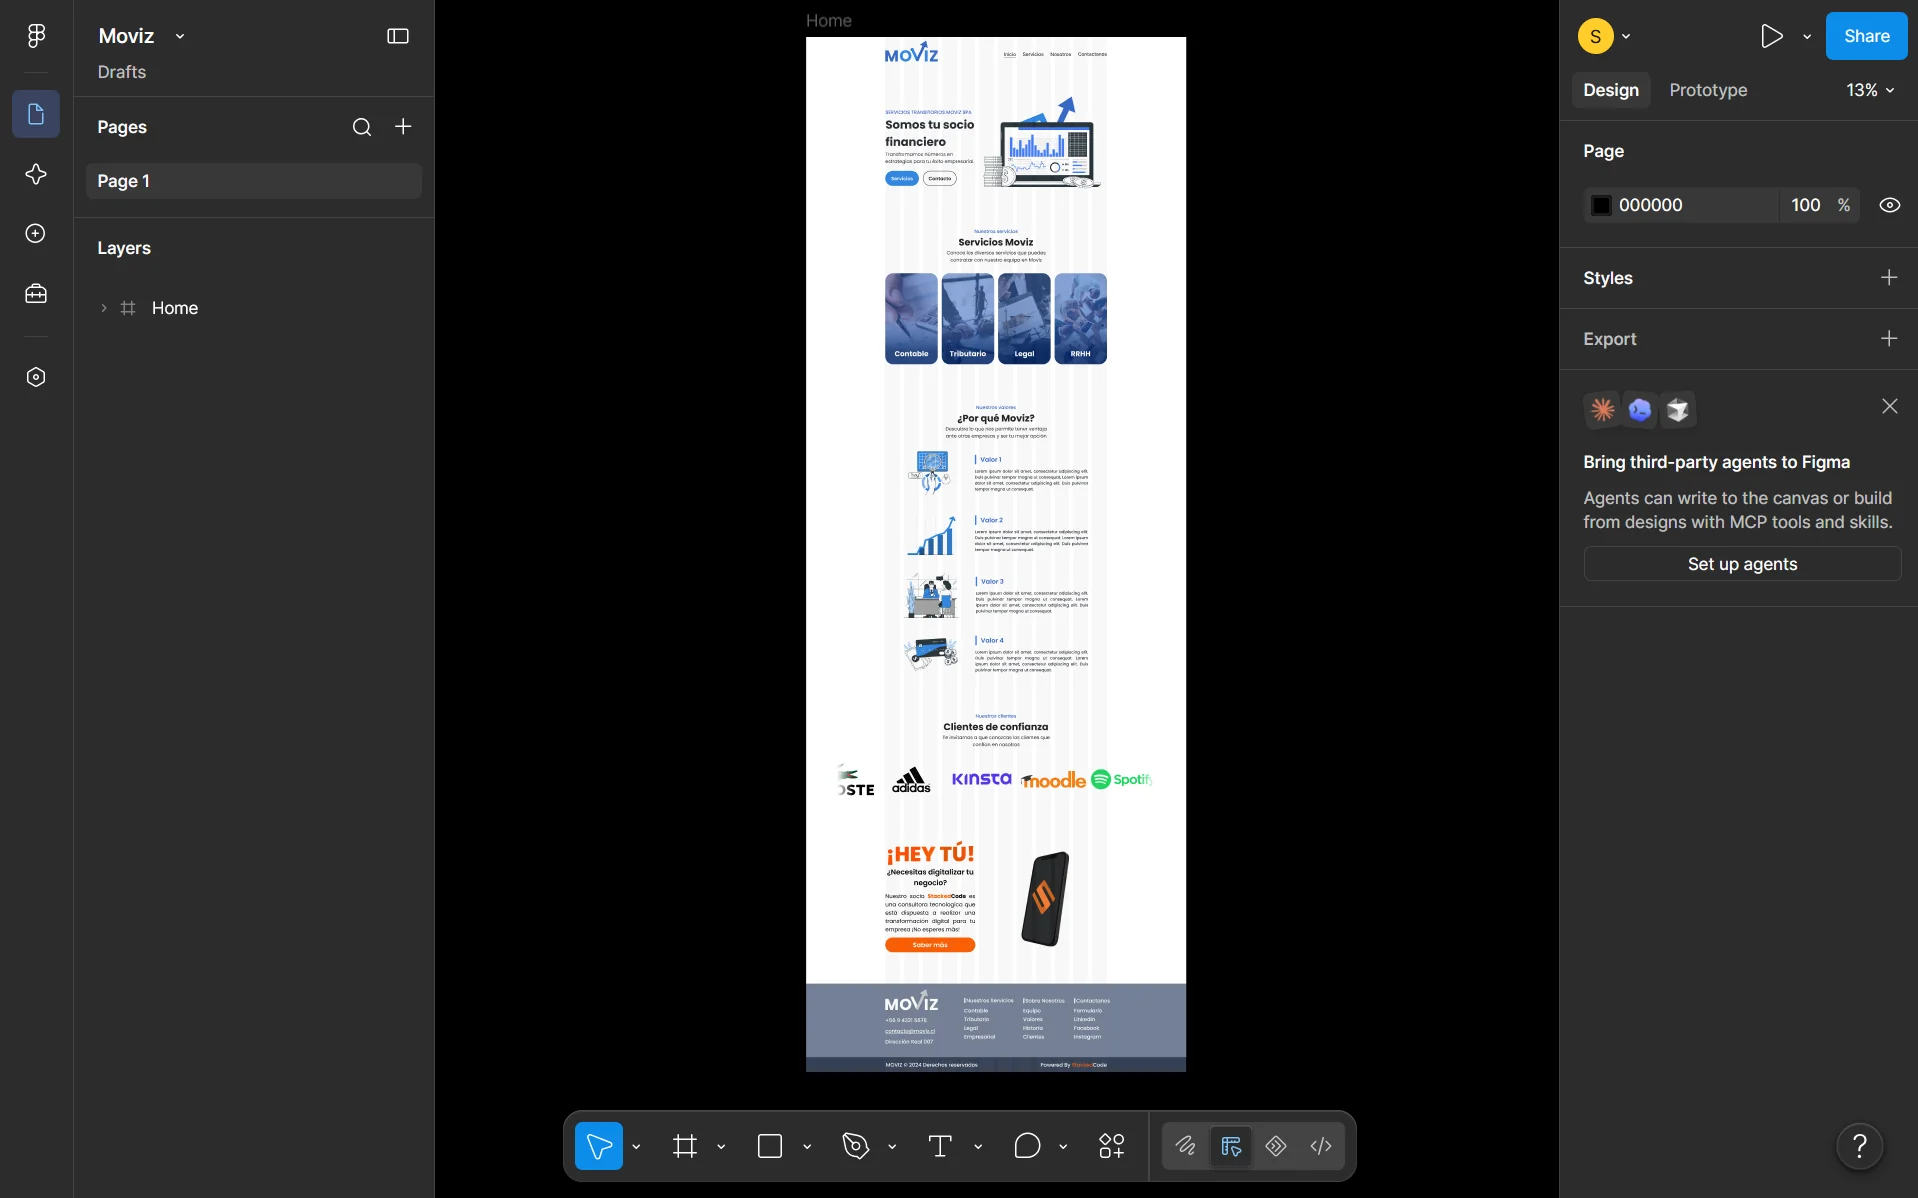Click the Share button
Image resolution: width=1918 pixels, height=1198 pixels.
pos(1866,36)
